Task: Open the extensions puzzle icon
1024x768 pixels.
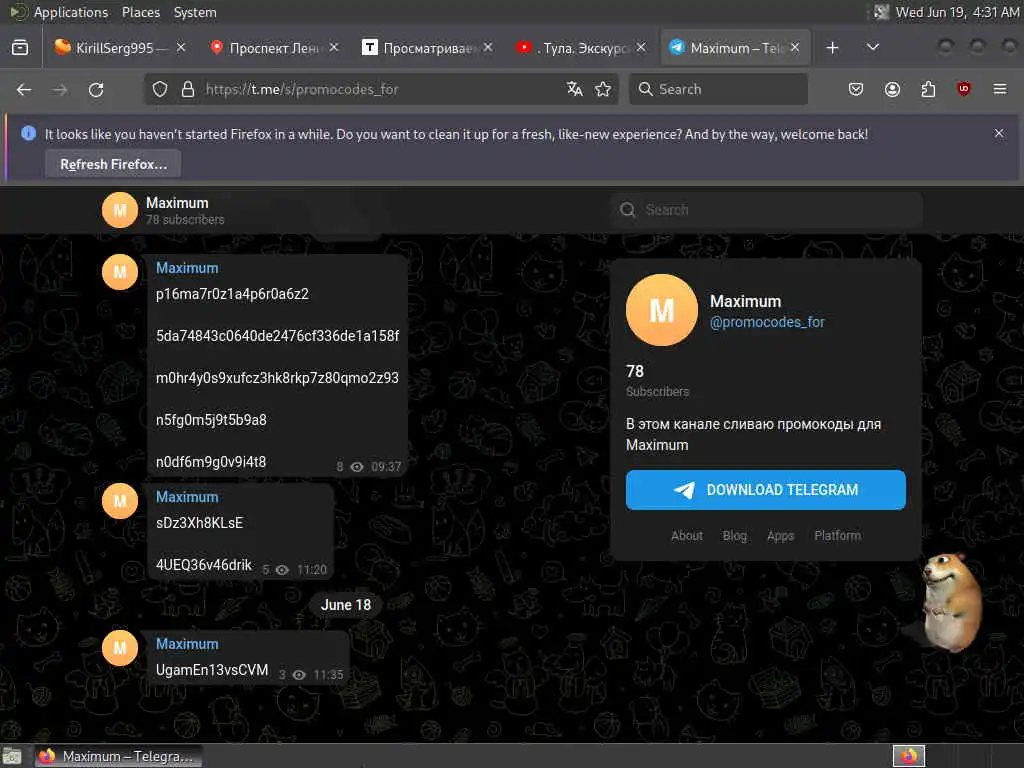Action: [928, 89]
